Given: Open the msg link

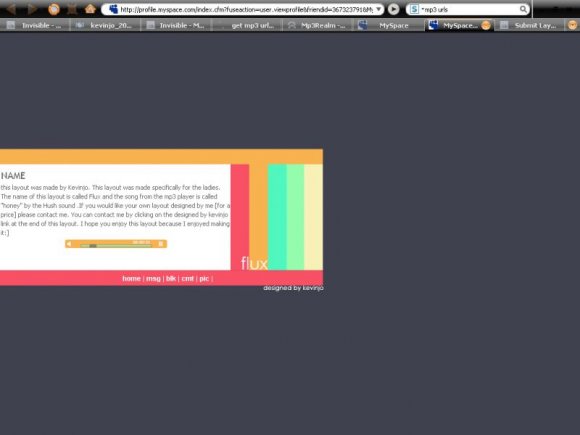Looking at the screenshot, I should point(153,279).
